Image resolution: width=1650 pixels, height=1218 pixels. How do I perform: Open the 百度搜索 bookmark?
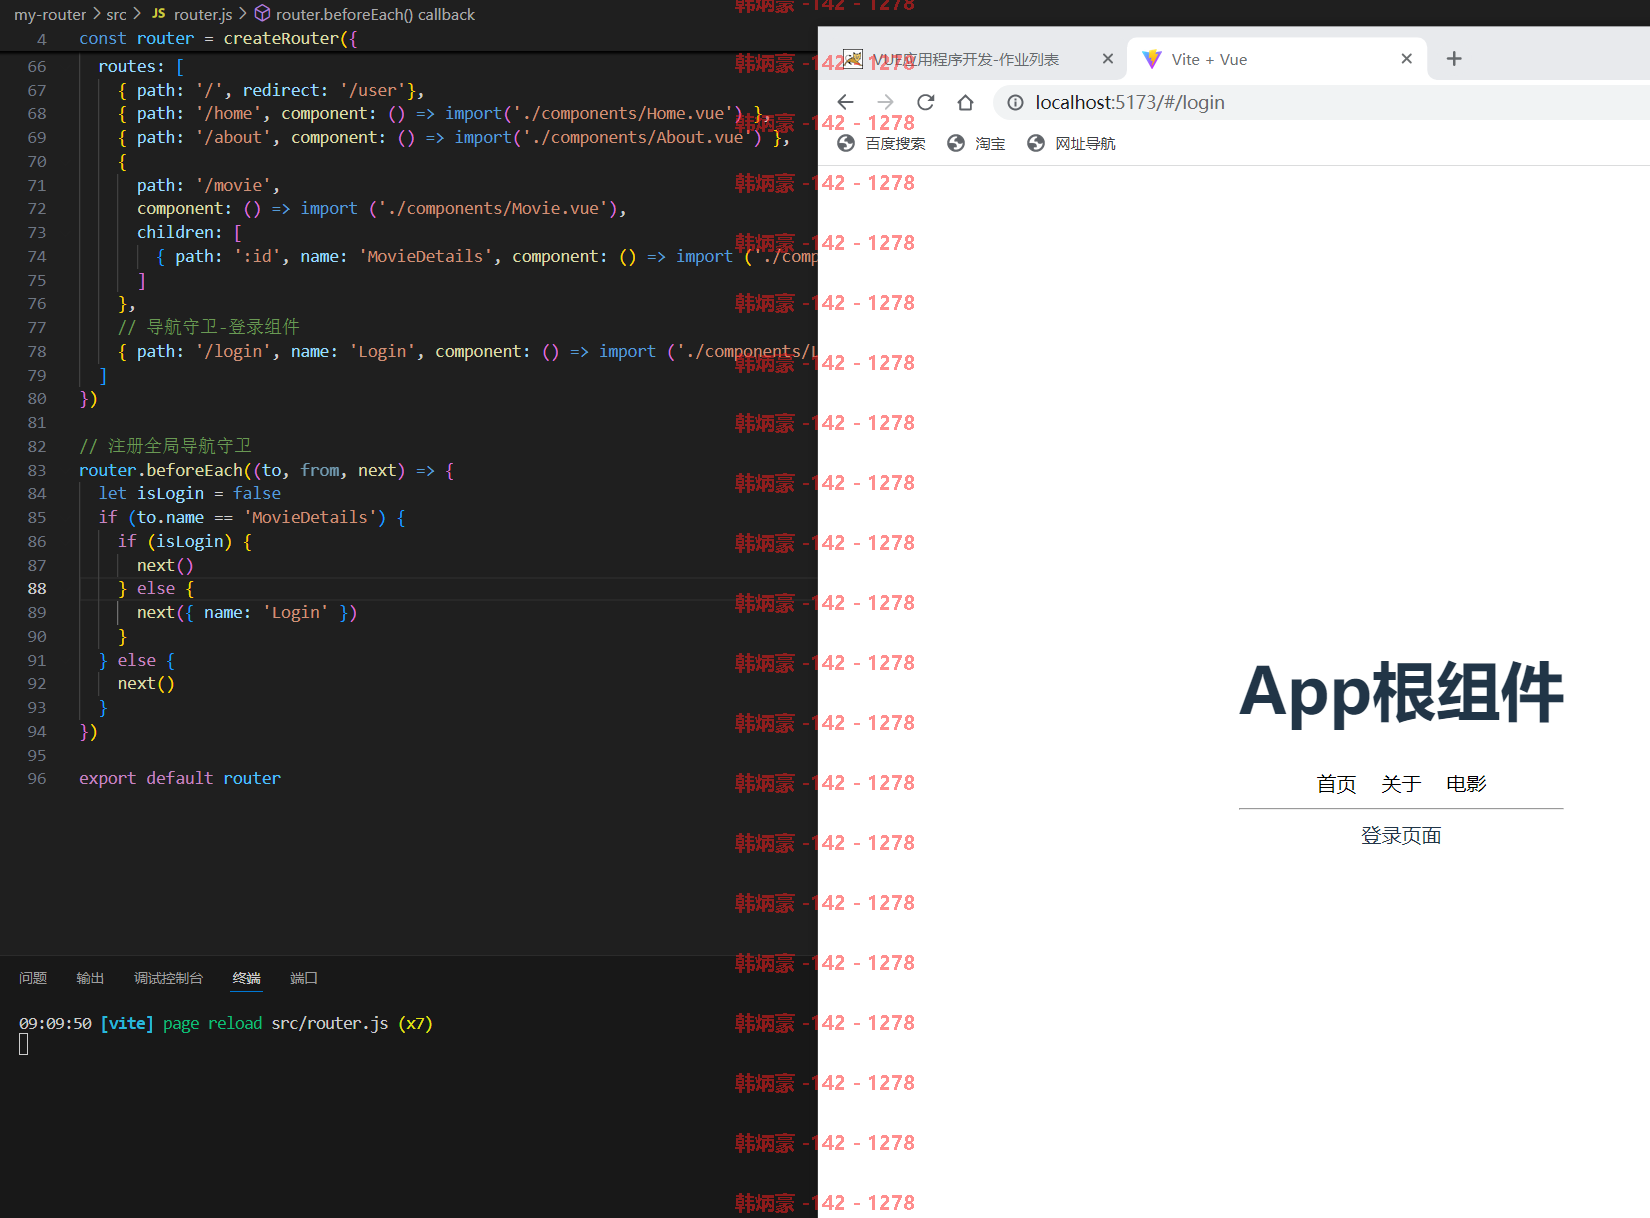(x=881, y=143)
